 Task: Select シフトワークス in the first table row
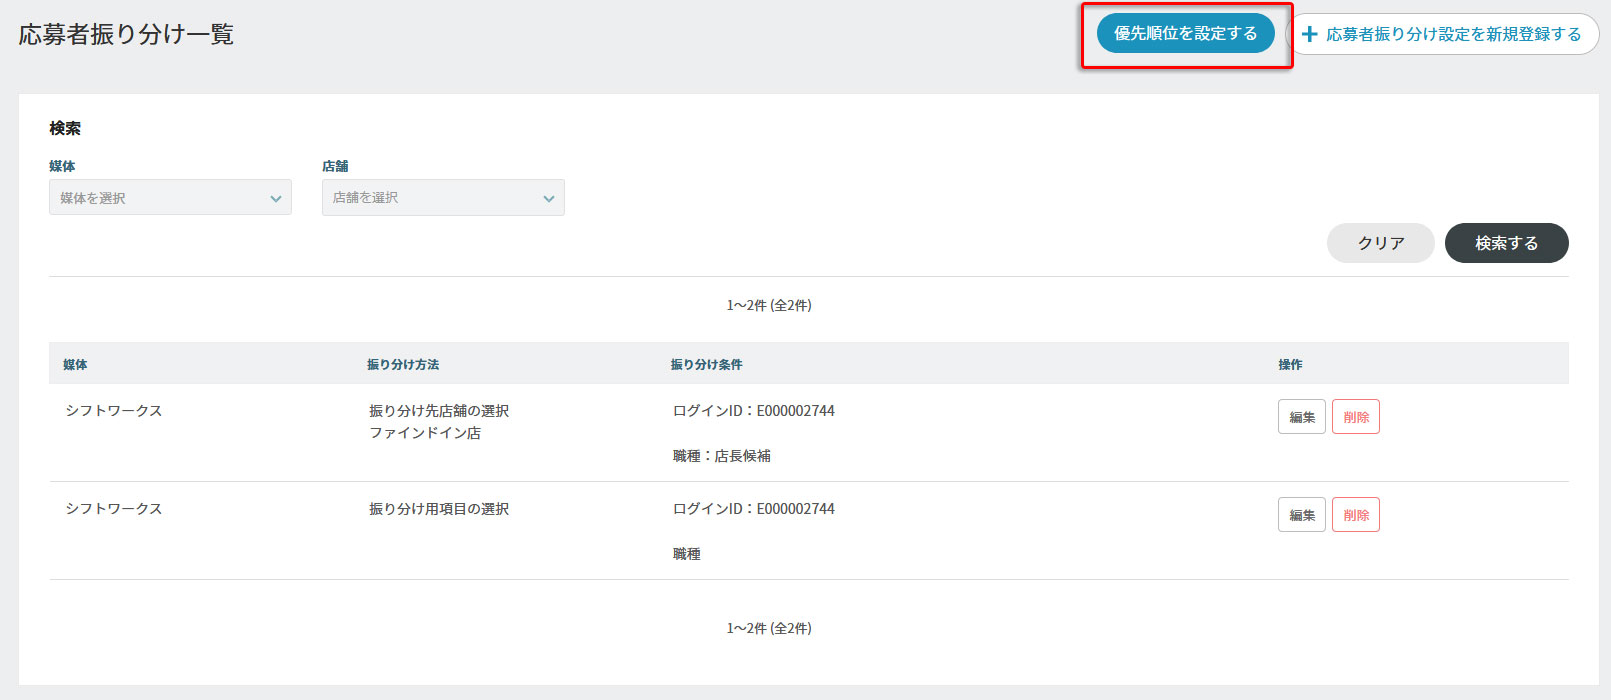pyautogui.click(x=114, y=411)
